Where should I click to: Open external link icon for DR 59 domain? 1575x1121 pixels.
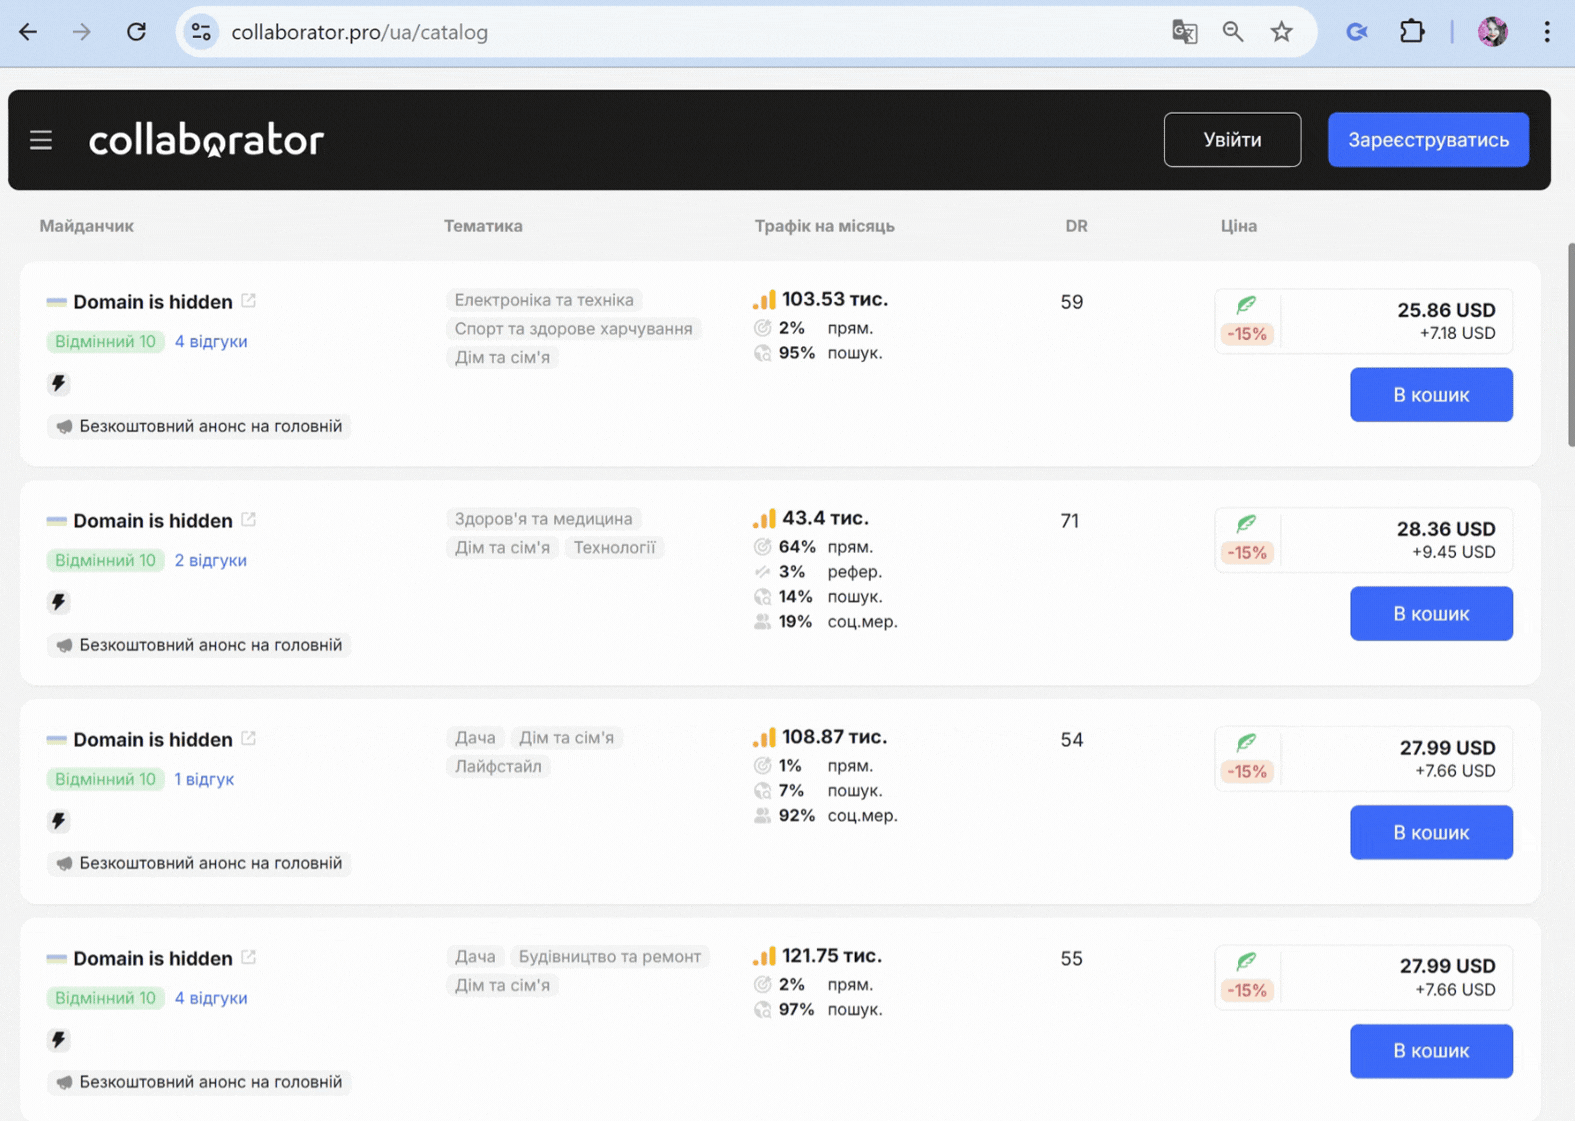pos(249,300)
